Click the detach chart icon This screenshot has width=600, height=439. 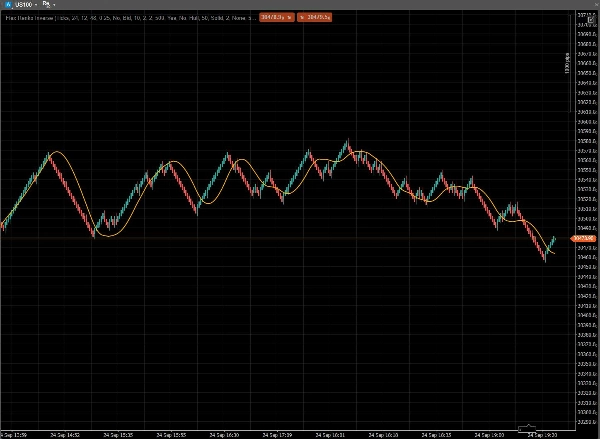[x=591, y=20]
